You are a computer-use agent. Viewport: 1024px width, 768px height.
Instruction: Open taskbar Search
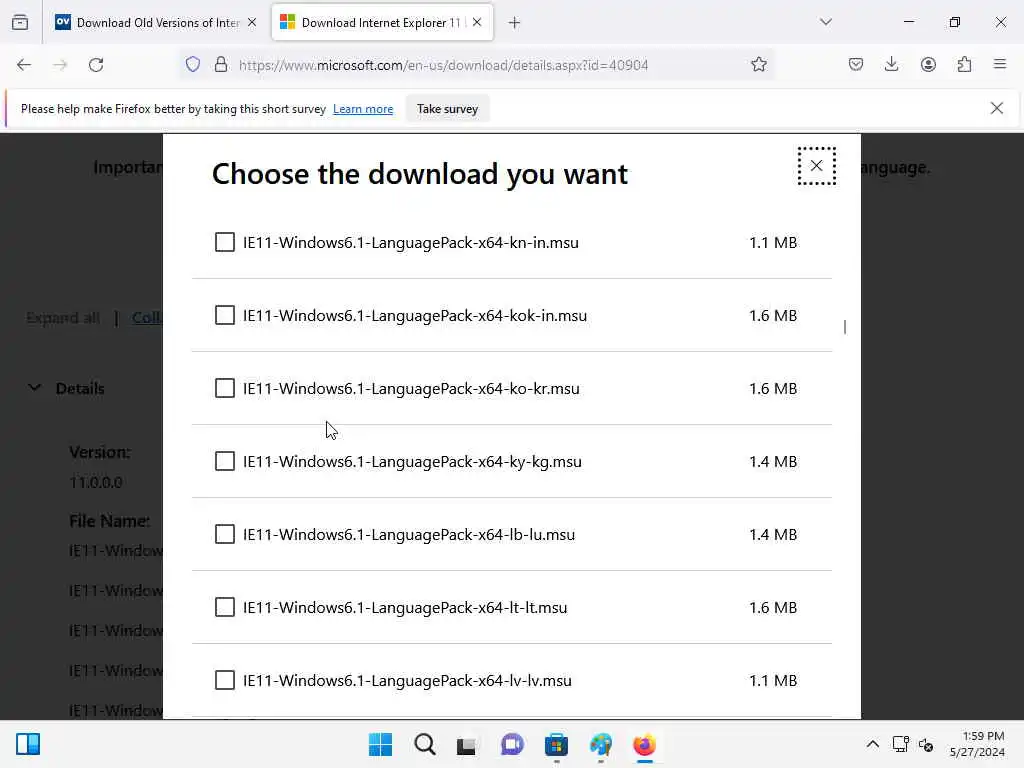pyautogui.click(x=424, y=744)
